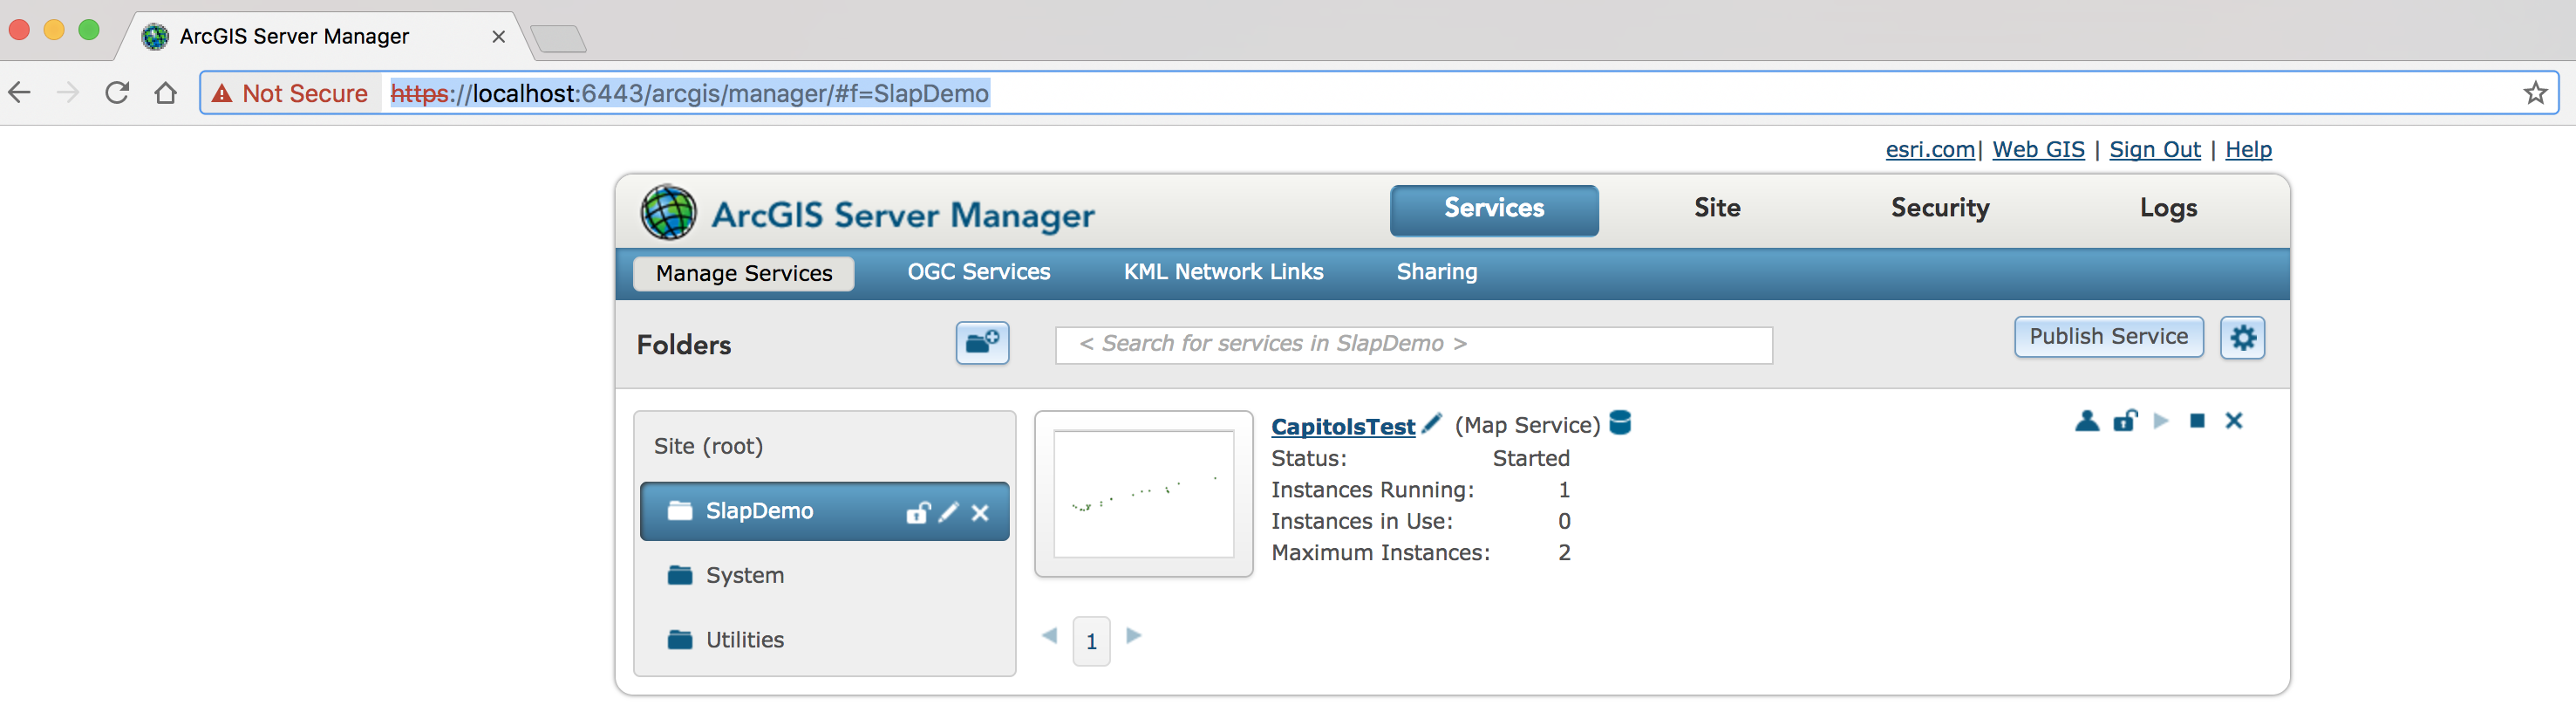Reload the browser page
2576x726 pixels.
pos(117,93)
